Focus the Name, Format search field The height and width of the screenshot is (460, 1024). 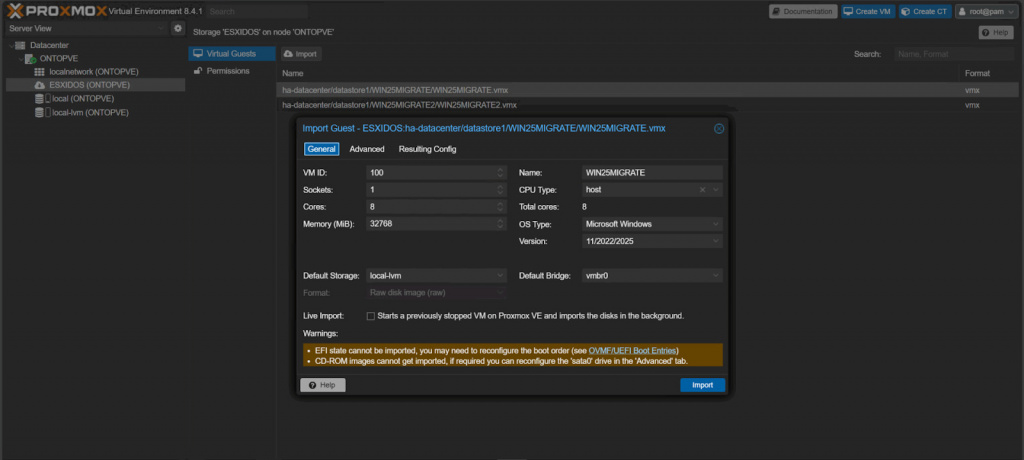pos(953,54)
